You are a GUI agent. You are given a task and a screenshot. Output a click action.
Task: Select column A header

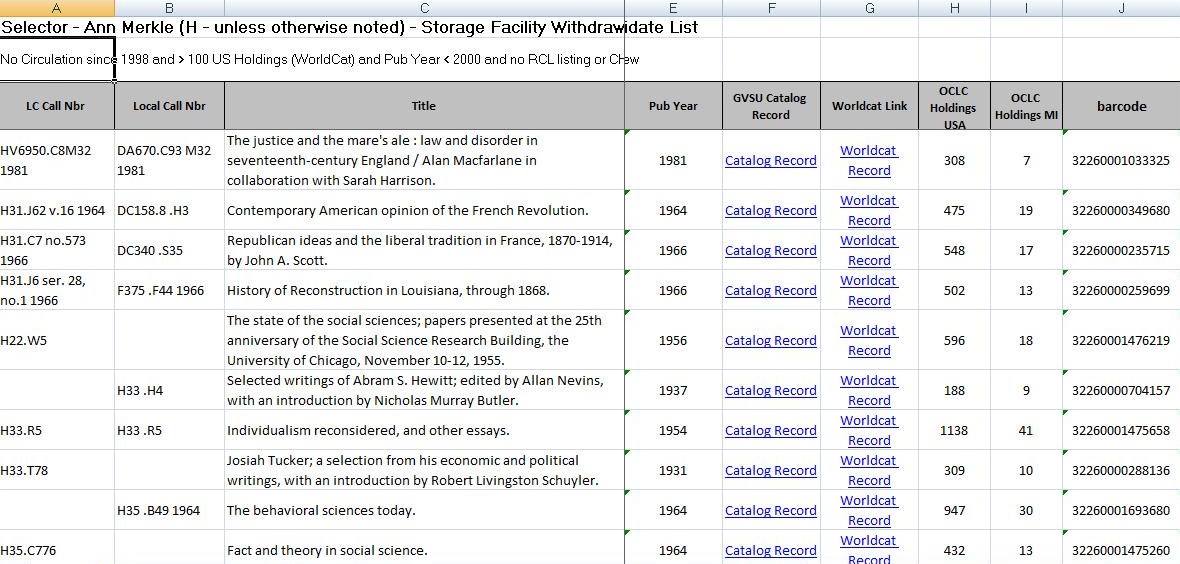click(57, 9)
